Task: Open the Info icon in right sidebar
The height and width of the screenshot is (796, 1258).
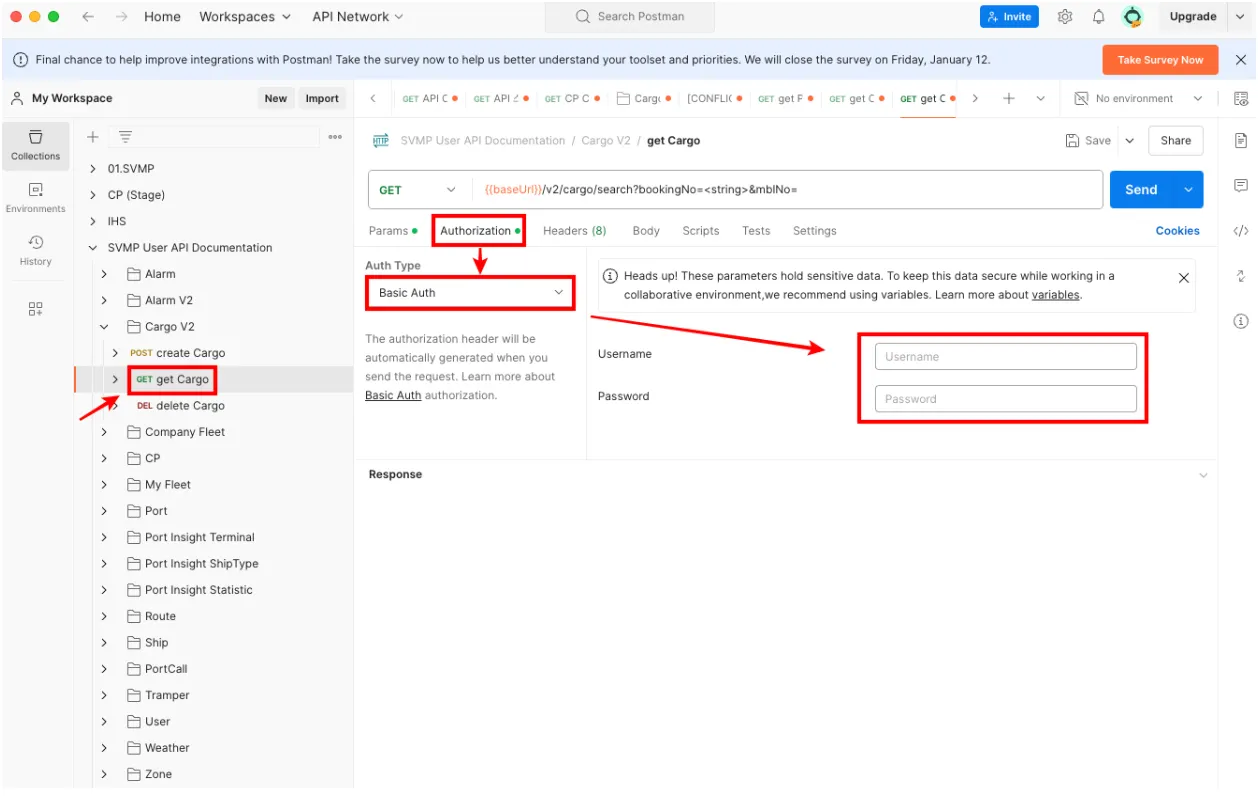Action: [x=1241, y=321]
